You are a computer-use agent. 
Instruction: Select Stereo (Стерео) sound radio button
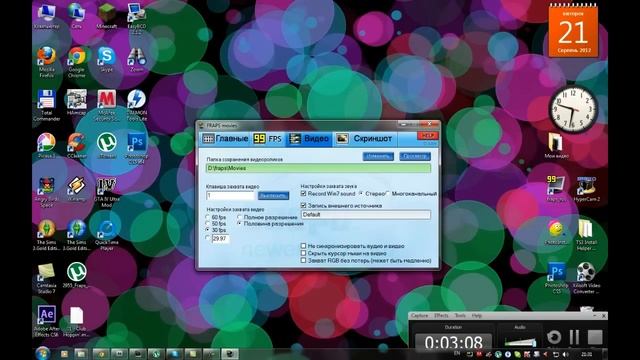[361, 193]
